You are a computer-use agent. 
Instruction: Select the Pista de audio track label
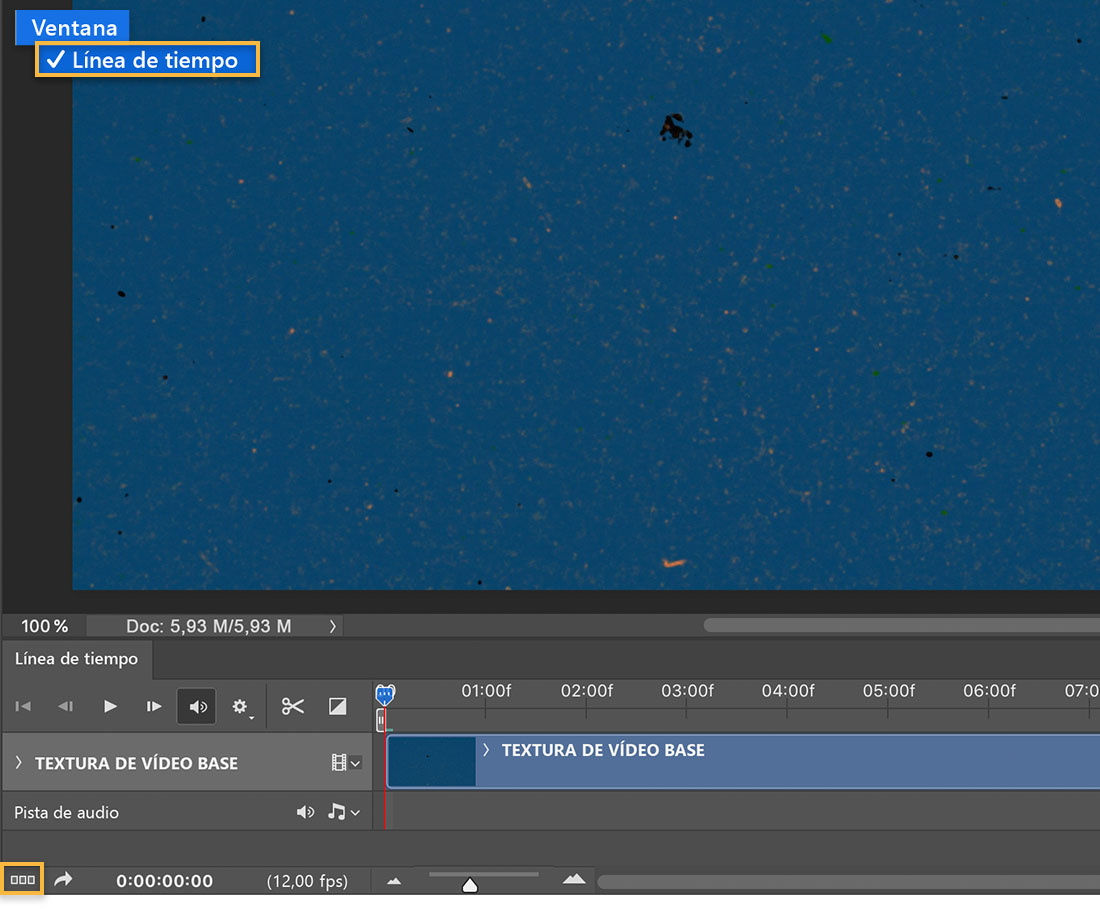click(67, 812)
